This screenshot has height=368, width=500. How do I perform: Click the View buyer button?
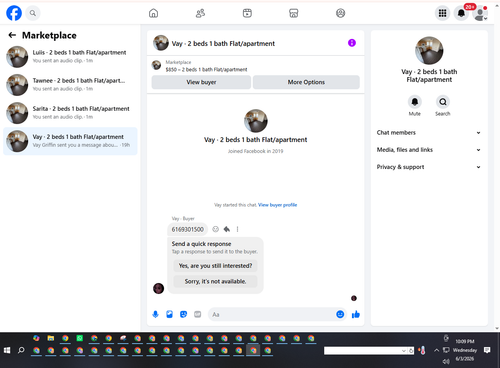point(201,82)
